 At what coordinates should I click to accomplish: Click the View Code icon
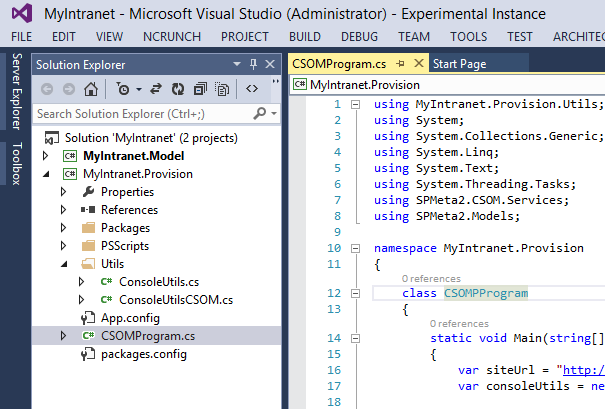(252, 89)
